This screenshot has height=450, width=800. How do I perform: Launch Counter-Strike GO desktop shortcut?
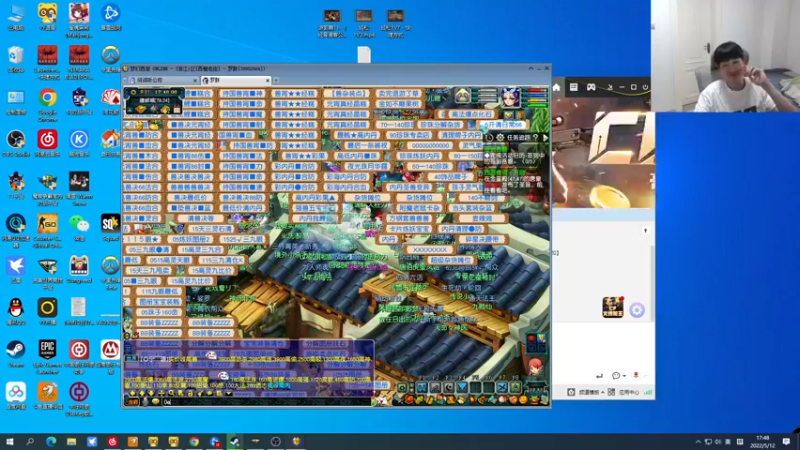[47, 223]
